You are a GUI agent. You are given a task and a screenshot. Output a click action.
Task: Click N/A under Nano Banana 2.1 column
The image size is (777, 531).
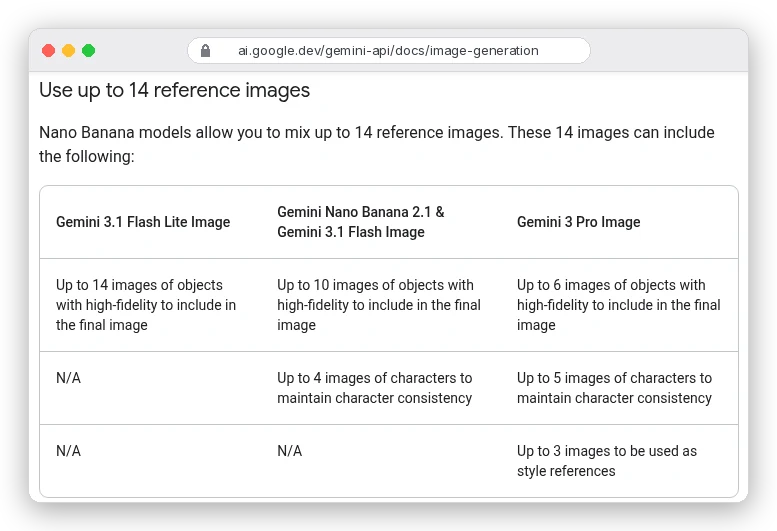click(x=290, y=451)
